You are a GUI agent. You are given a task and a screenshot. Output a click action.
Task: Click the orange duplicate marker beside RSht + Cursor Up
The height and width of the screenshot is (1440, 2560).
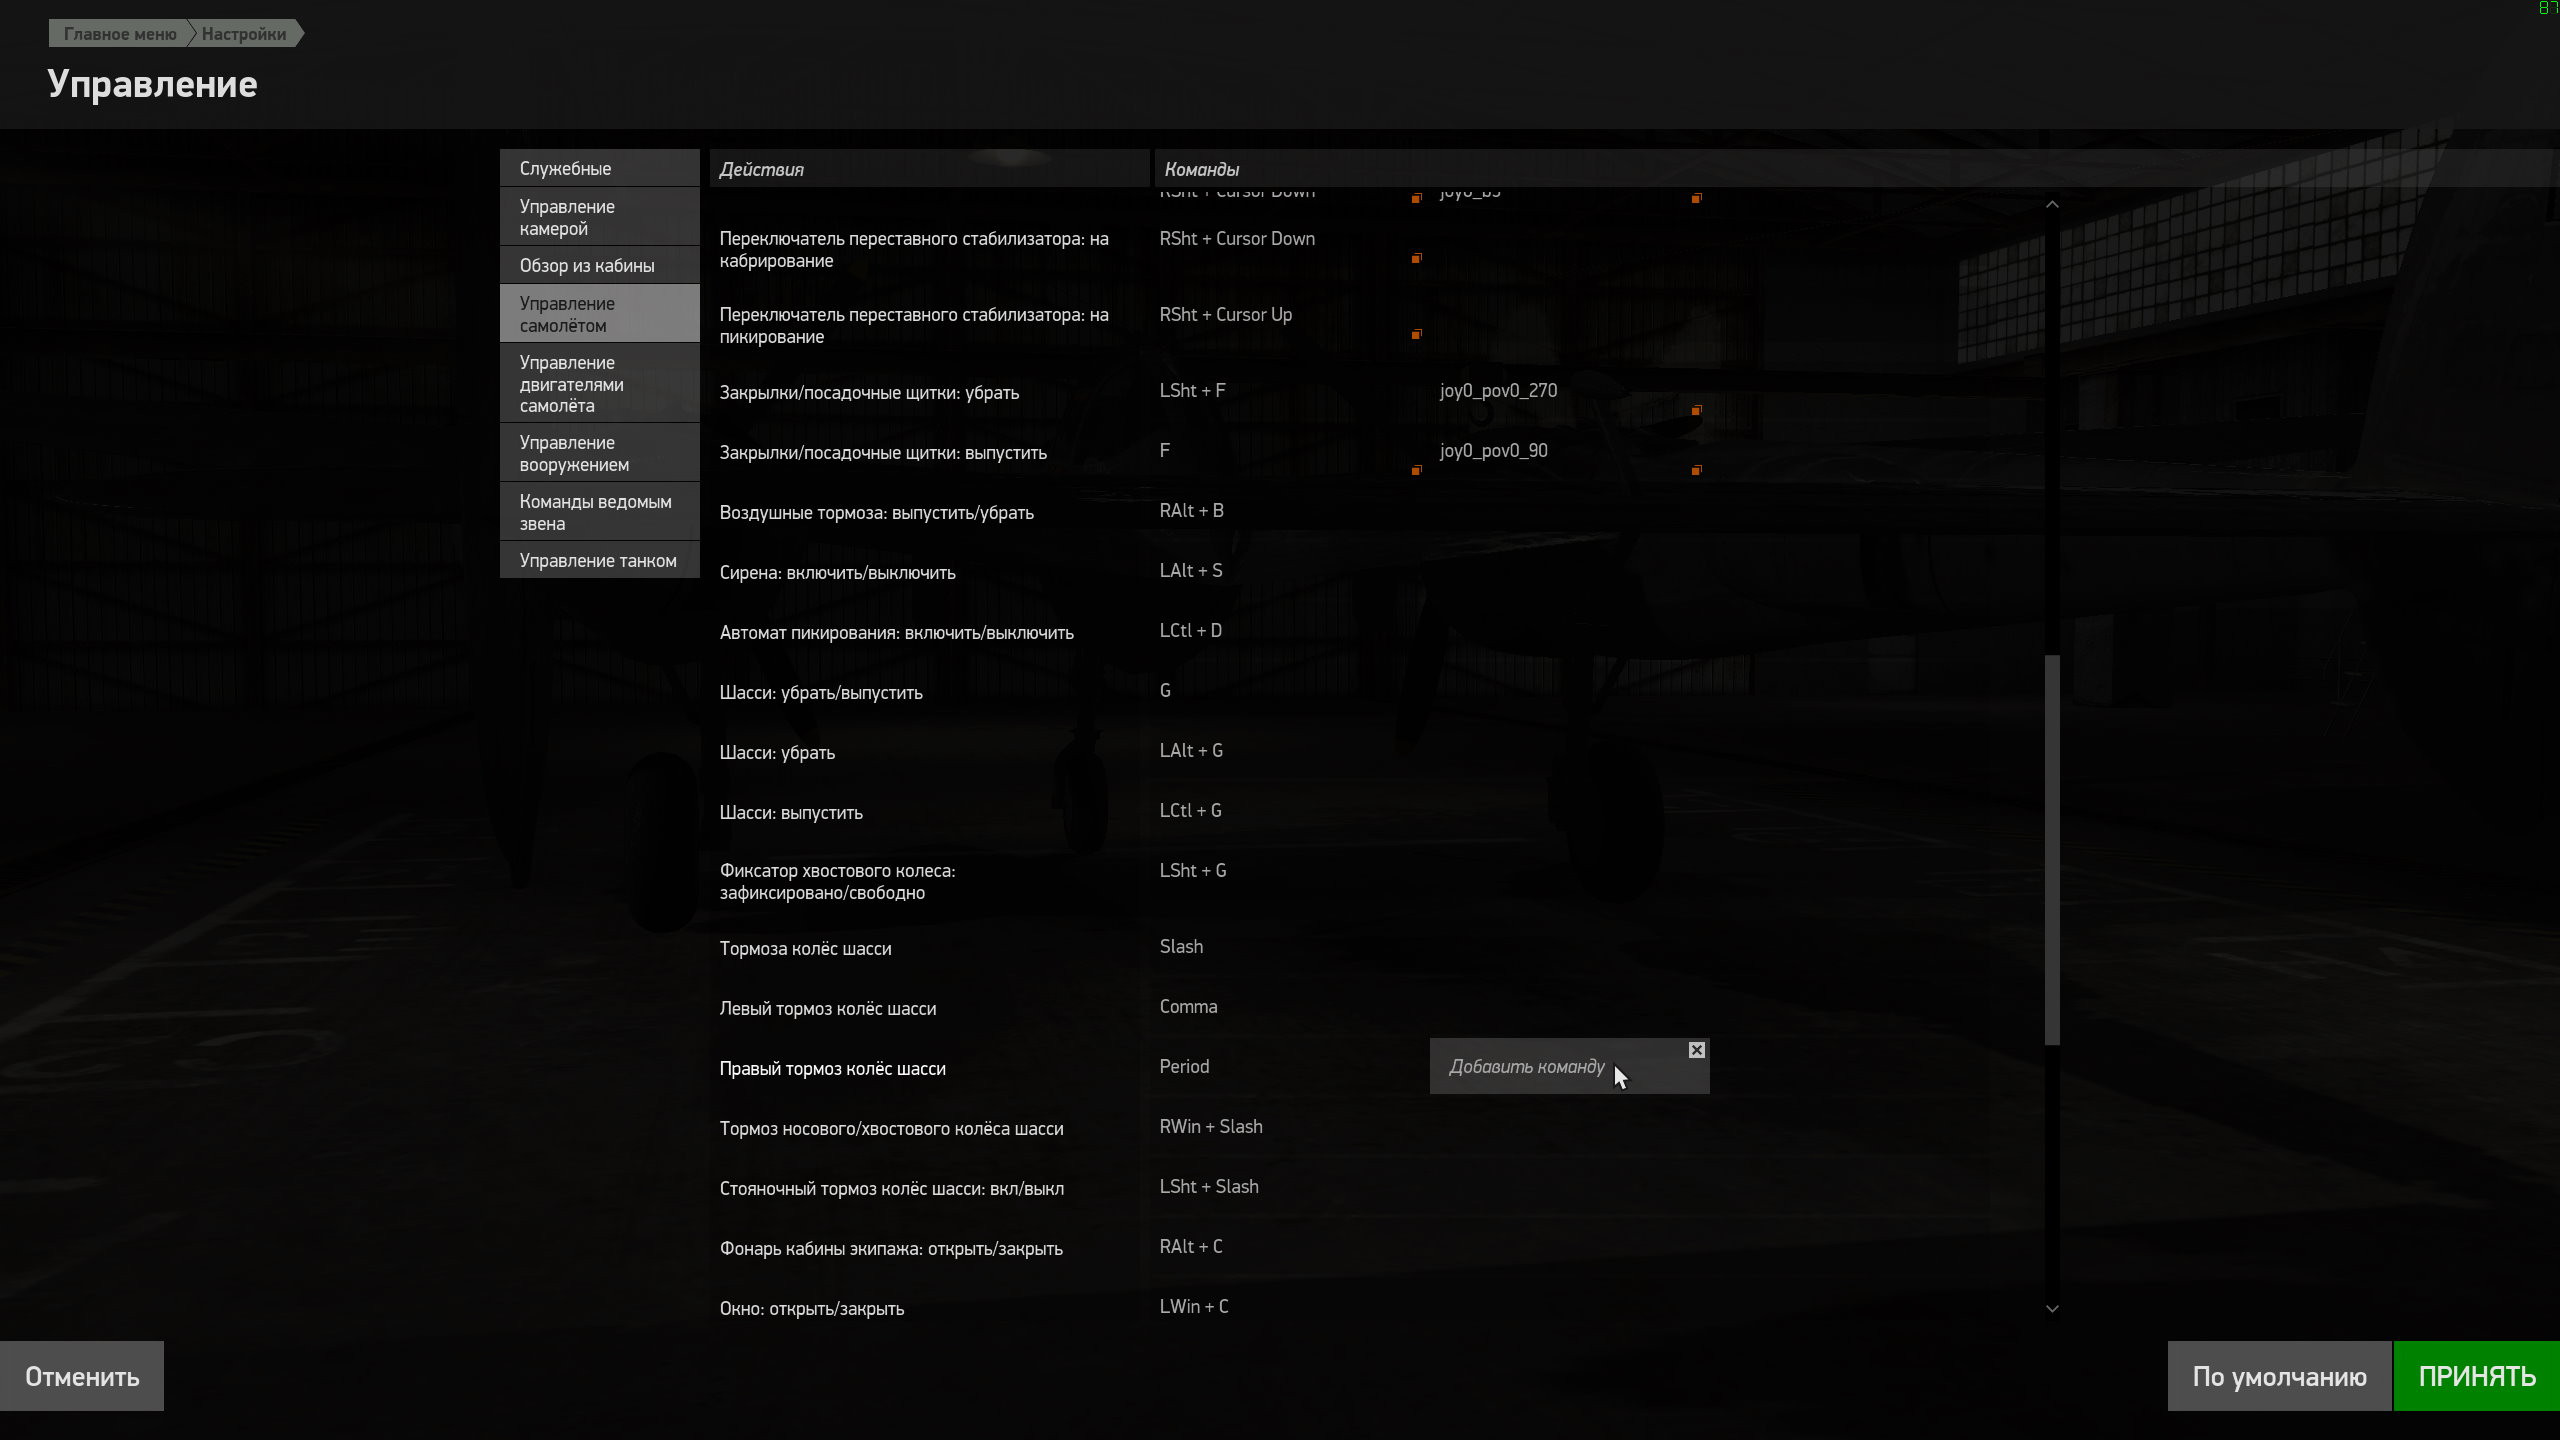[x=1416, y=335]
